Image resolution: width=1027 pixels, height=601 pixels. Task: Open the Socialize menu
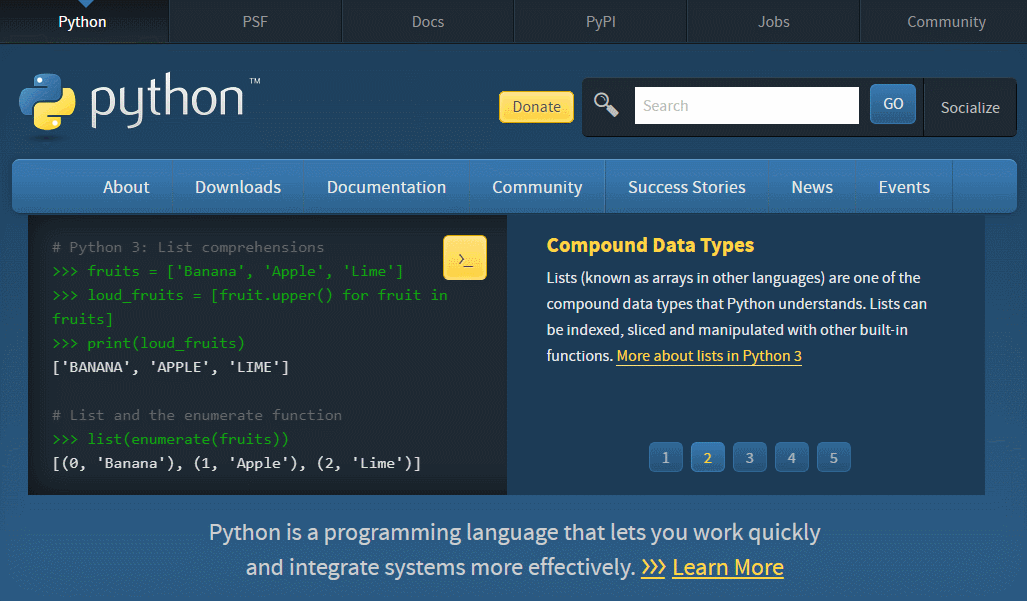(x=970, y=107)
